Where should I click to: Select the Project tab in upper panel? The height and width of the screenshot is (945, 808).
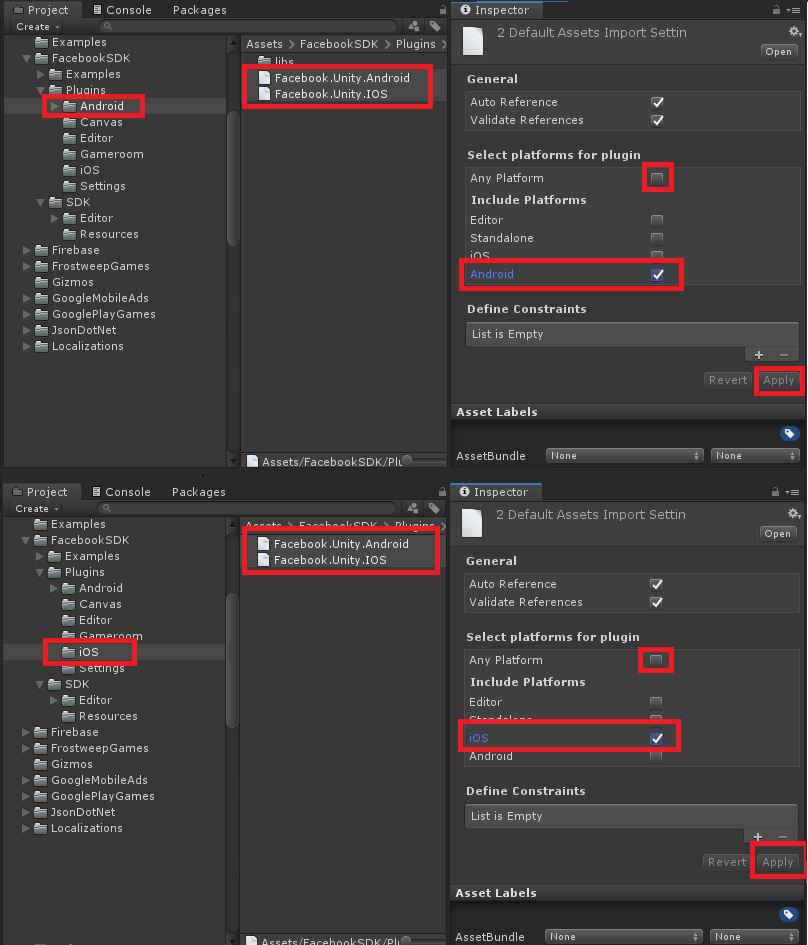[x=41, y=10]
